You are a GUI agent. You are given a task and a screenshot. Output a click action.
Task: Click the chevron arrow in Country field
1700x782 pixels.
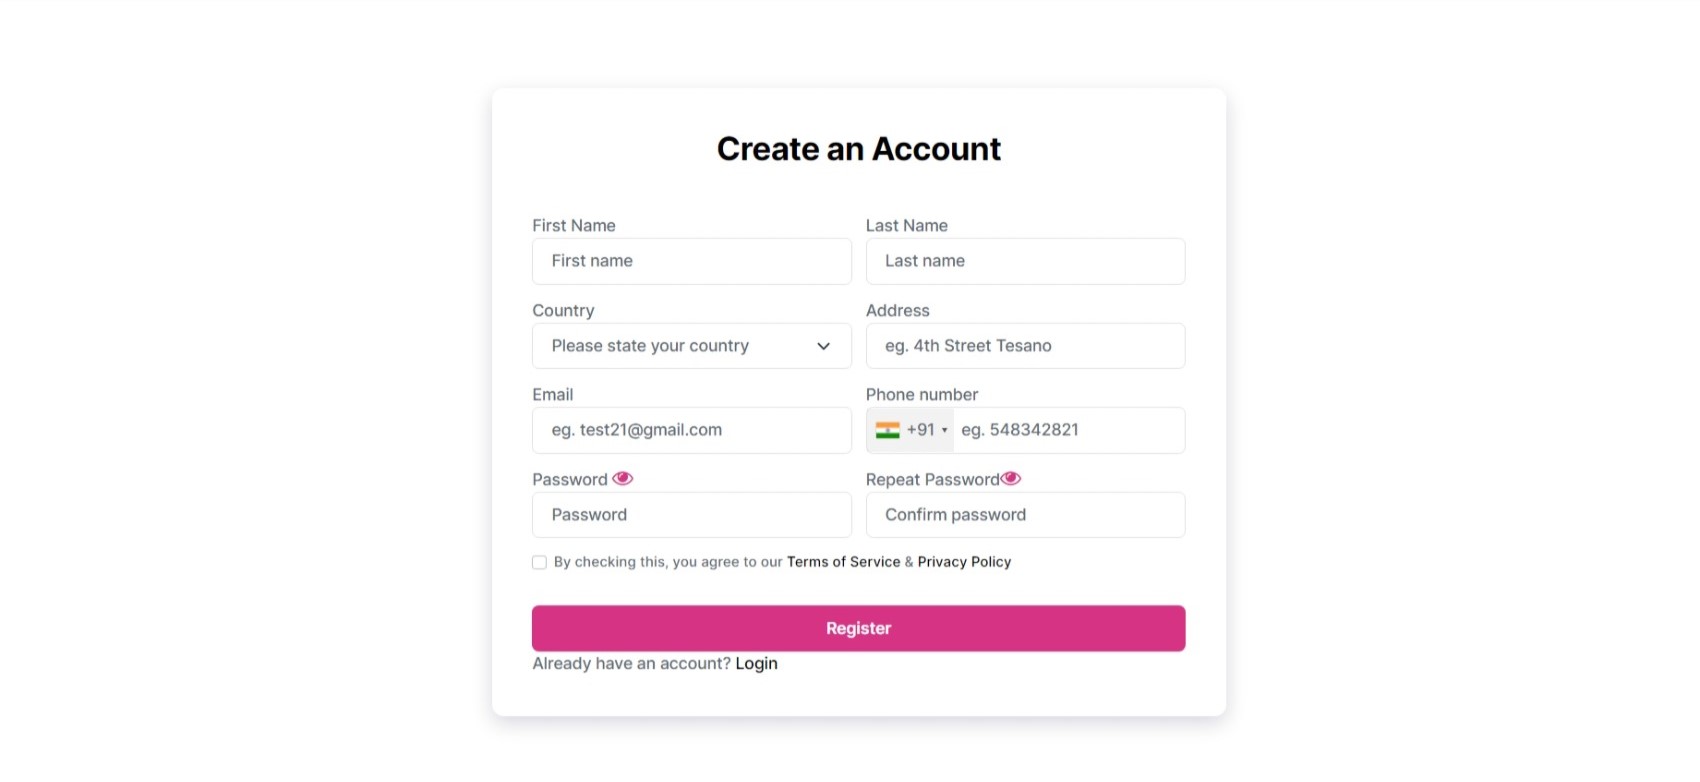click(x=823, y=346)
